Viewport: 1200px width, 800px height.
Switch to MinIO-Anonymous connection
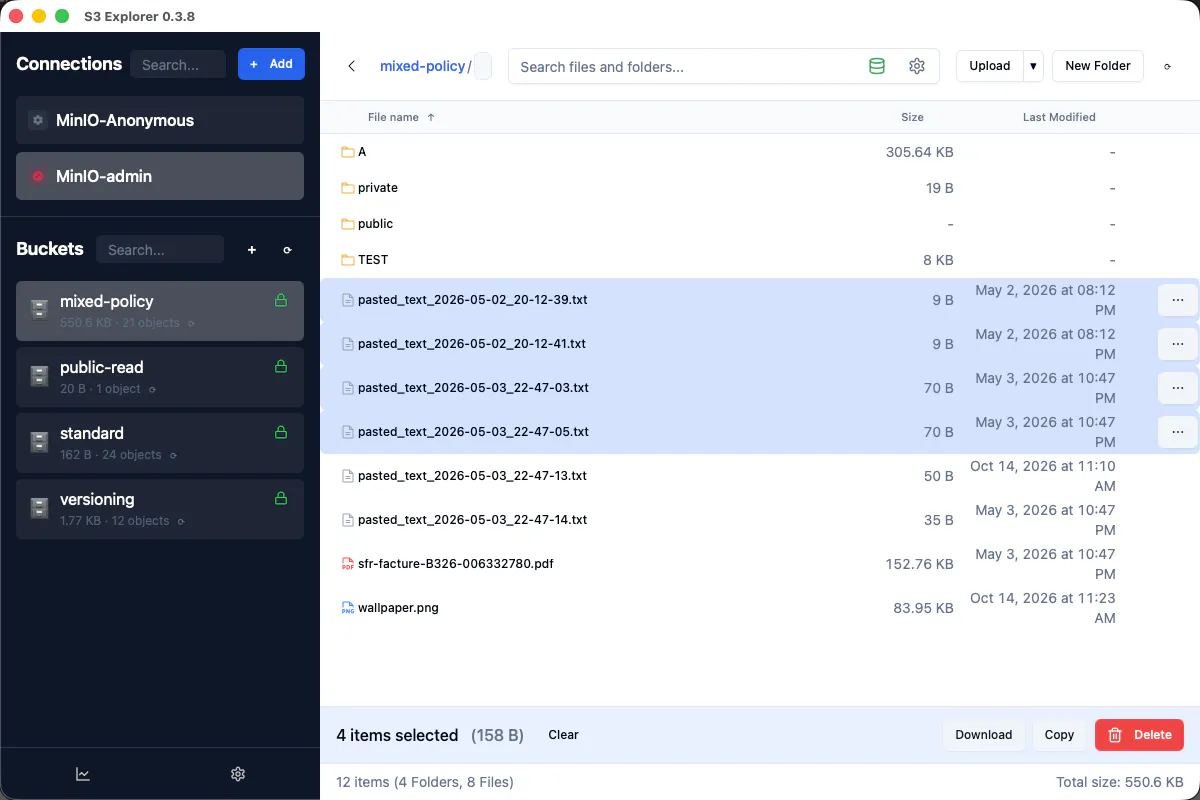point(160,120)
